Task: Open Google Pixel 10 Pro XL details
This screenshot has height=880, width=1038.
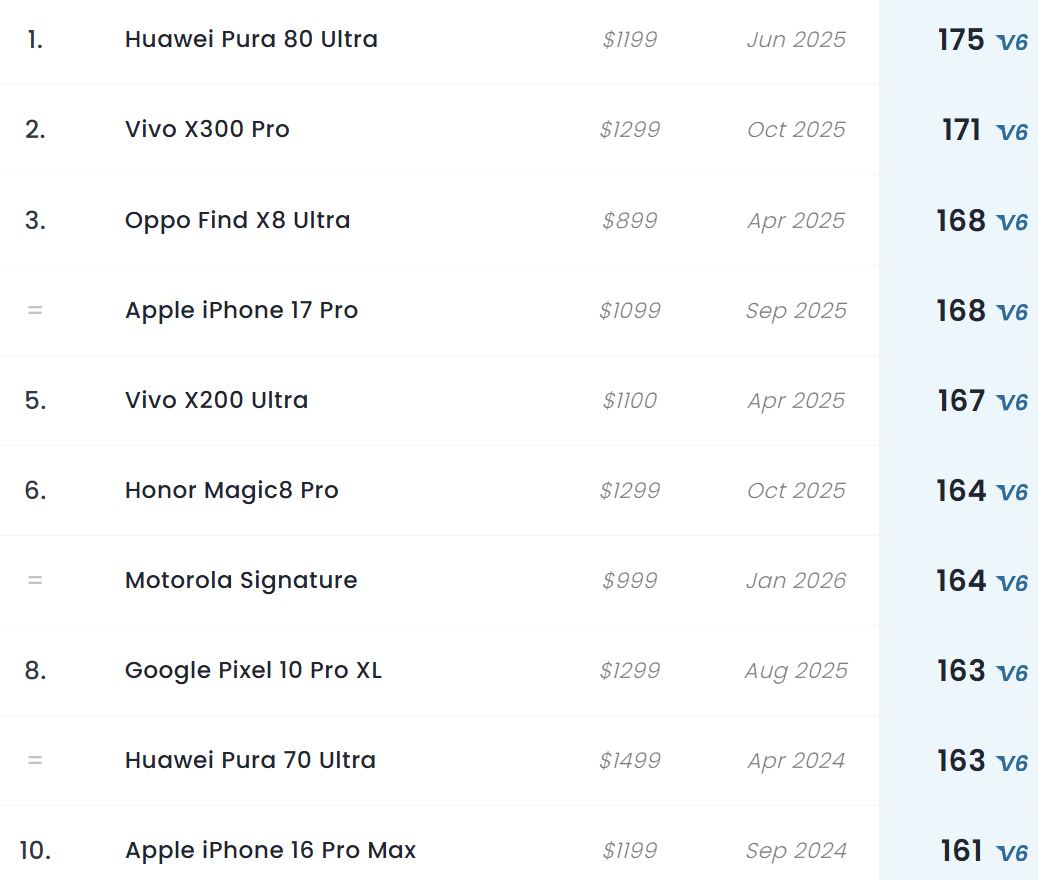Action: [x=253, y=670]
